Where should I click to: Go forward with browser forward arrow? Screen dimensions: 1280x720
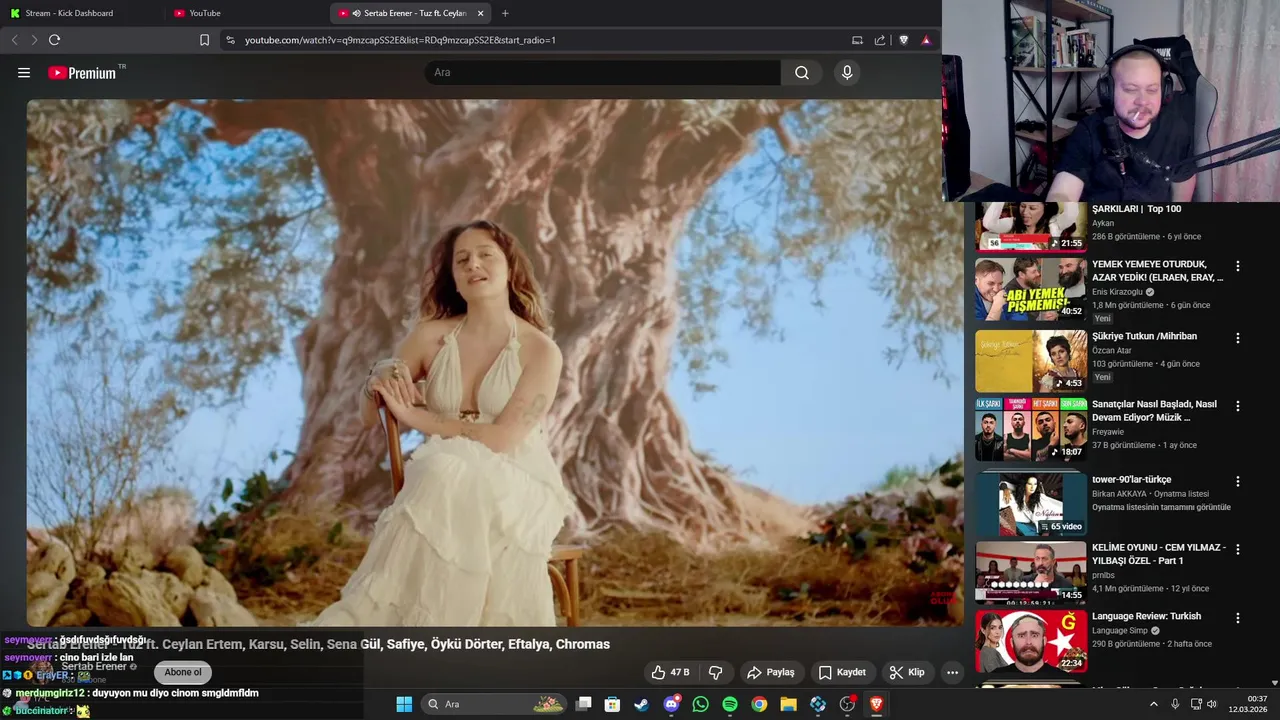coord(34,40)
